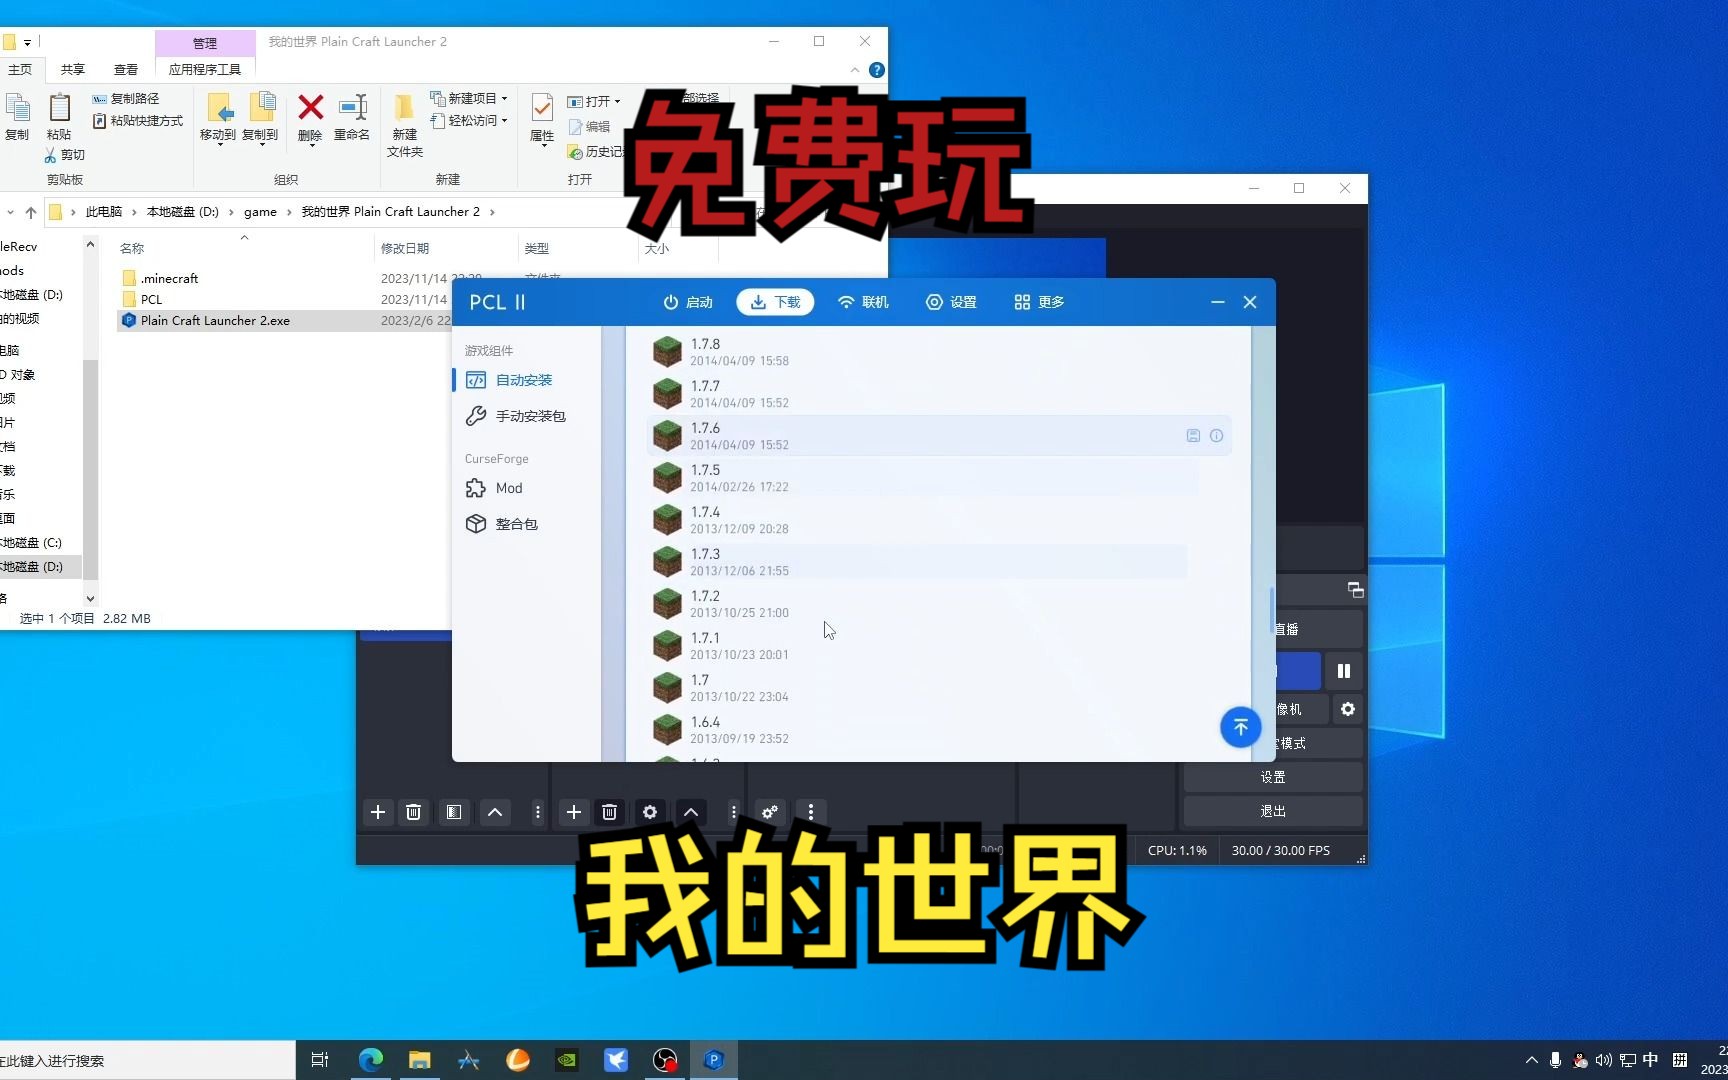This screenshot has width=1728, height=1080.
Task: Click the Explorer up-directory arrow
Action: click(x=31, y=212)
